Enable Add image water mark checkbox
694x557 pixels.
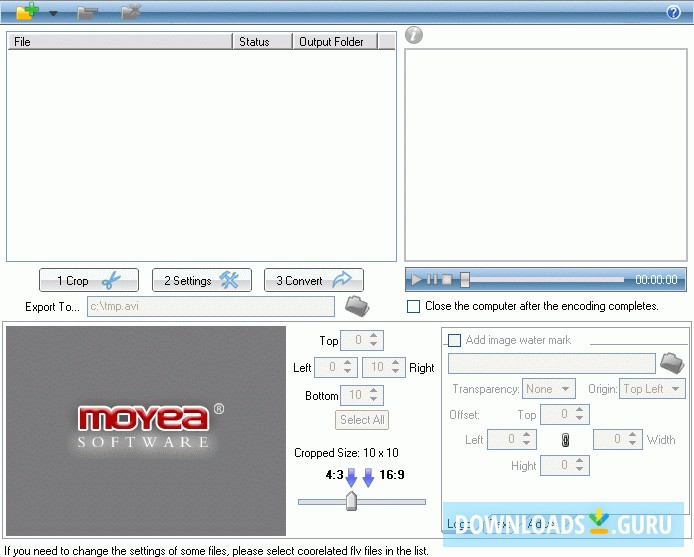tap(455, 340)
